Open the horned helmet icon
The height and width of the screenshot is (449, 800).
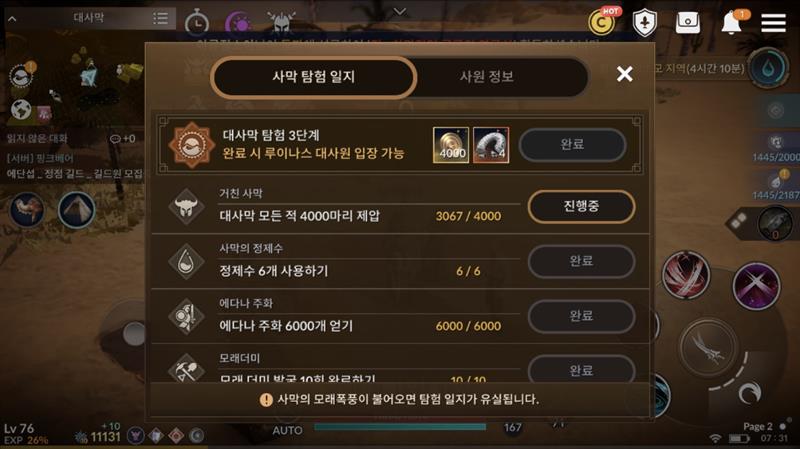281,21
